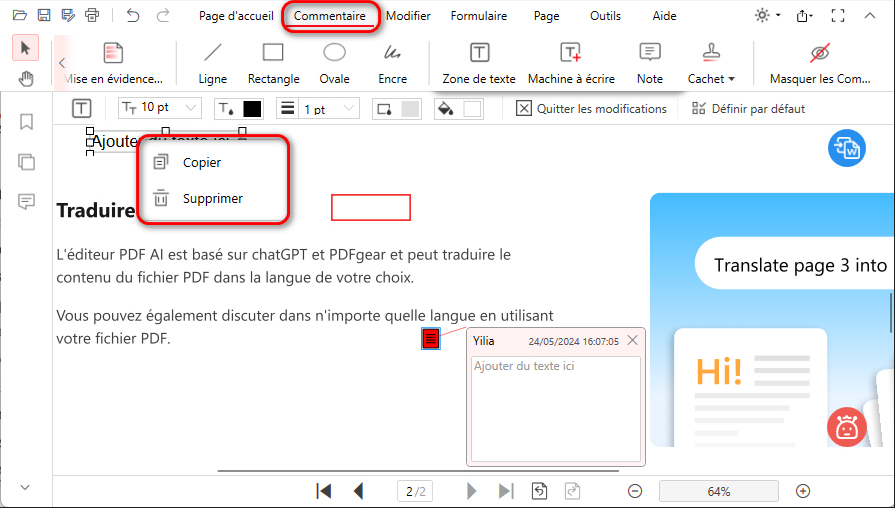
Task: Collapse the ribbon toolbar
Action: click(x=869, y=15)
